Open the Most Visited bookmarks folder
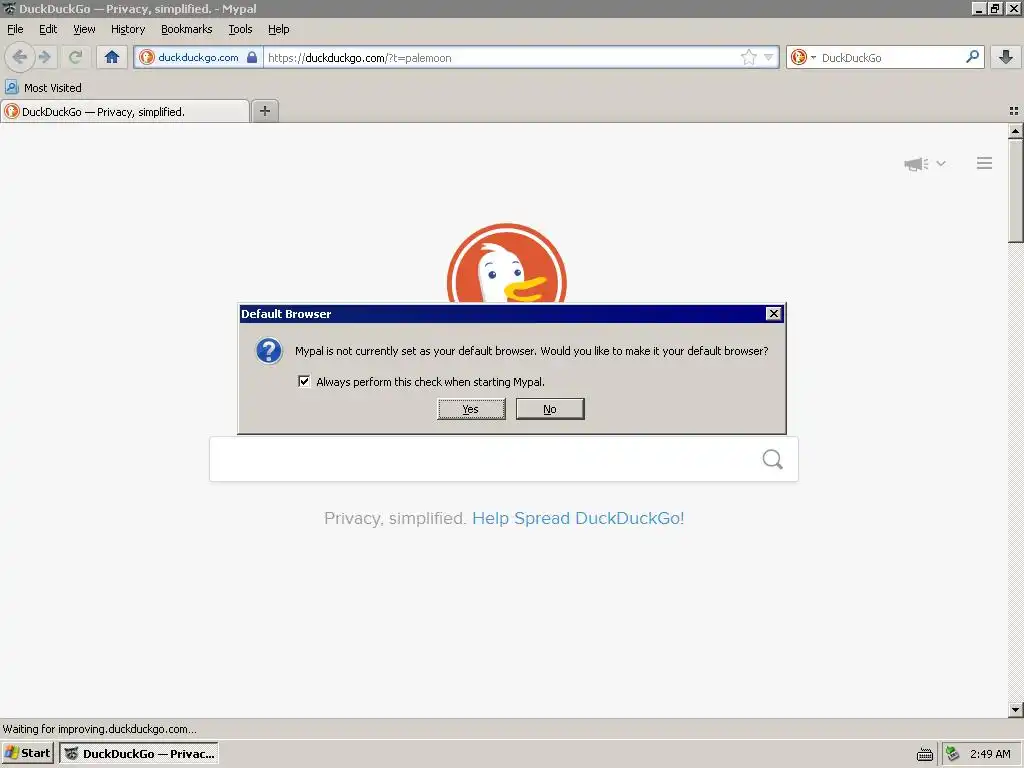 [43, 88]
